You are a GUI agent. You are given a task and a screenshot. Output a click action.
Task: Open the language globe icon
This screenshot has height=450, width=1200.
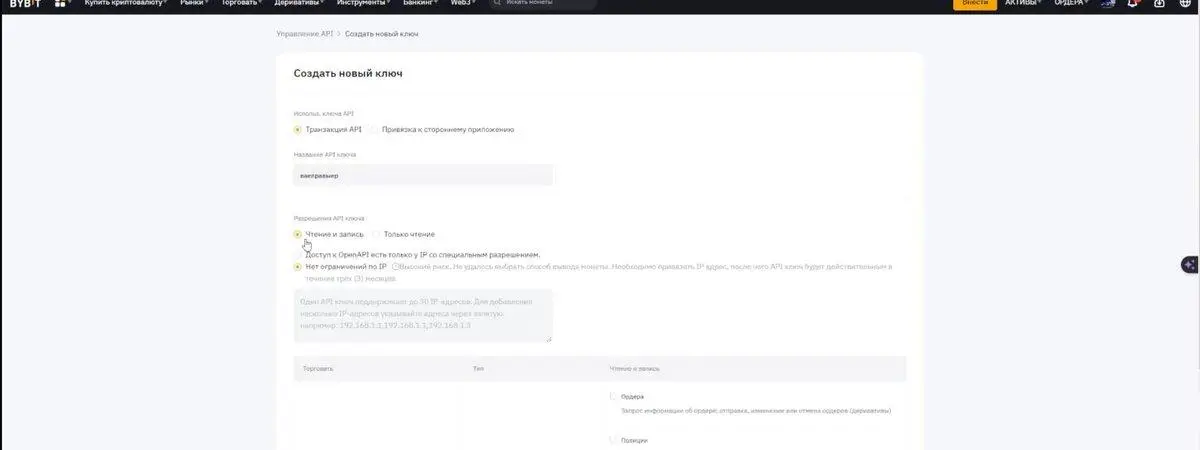coord(1186,4)
